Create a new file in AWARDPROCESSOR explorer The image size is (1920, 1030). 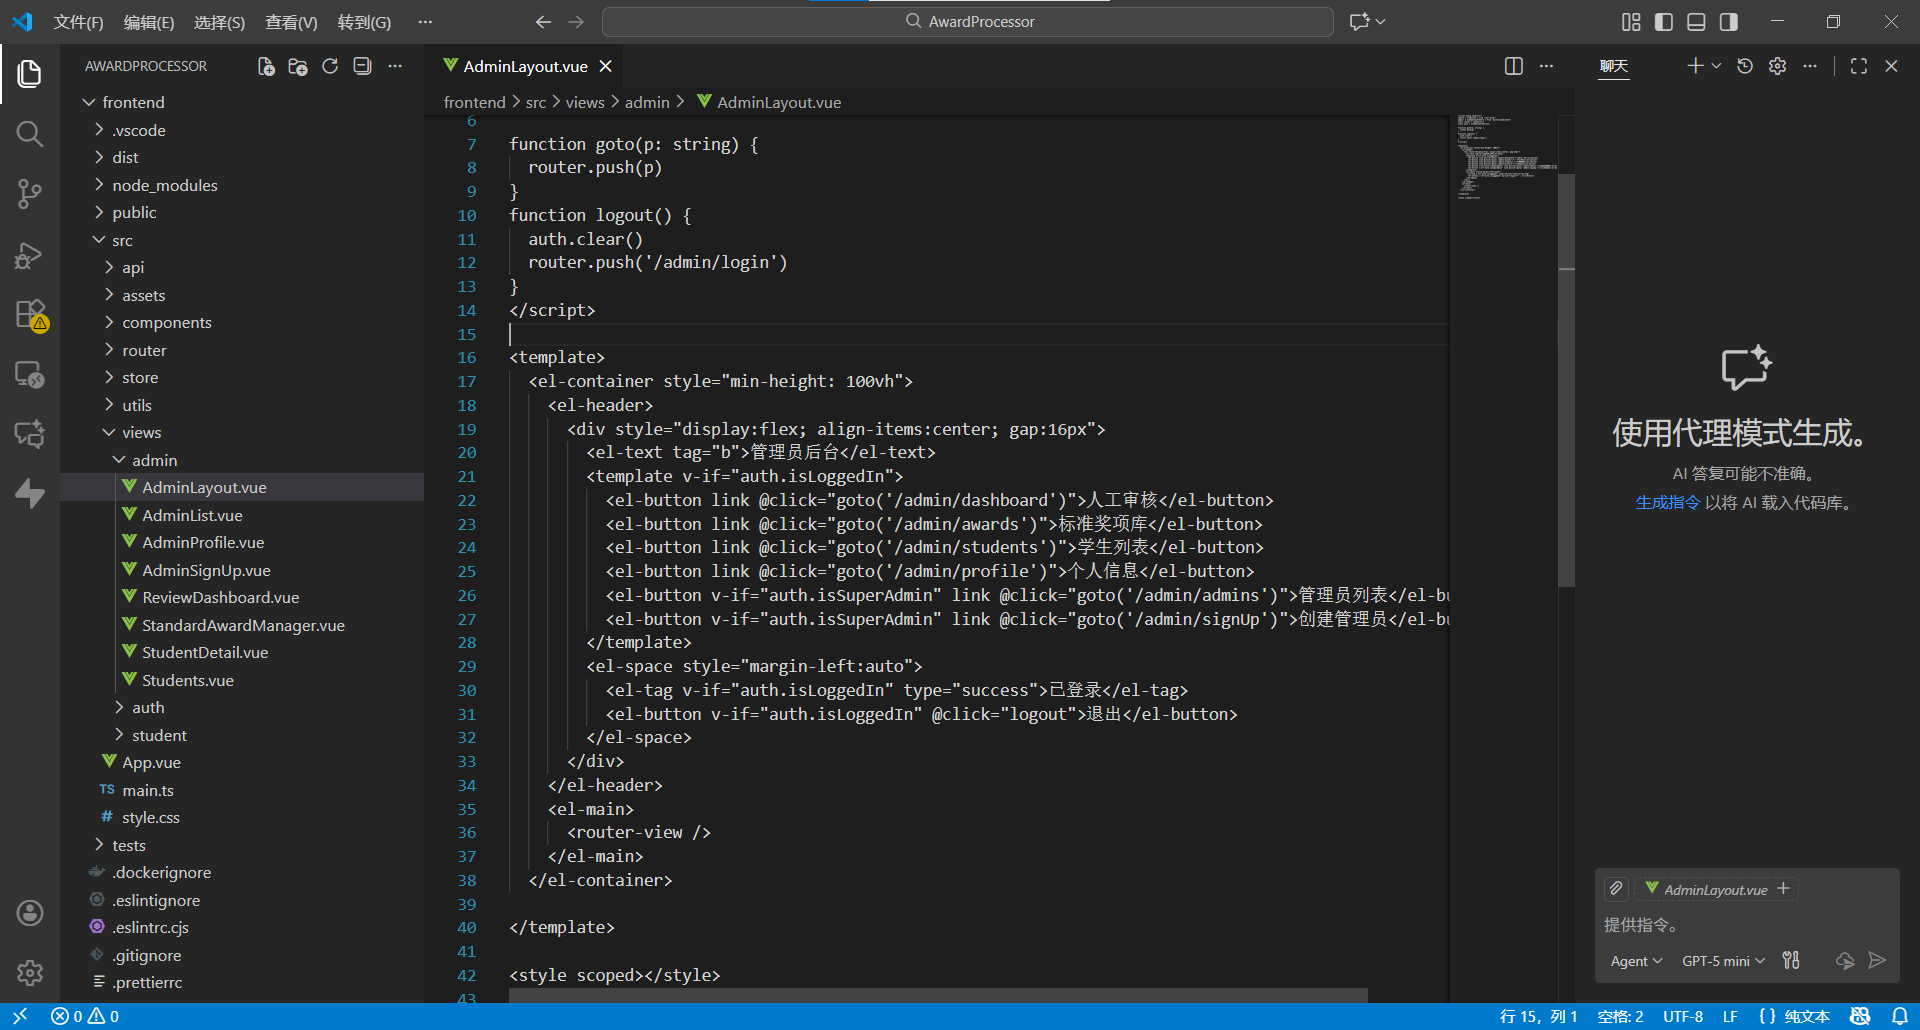coord(266,66)
